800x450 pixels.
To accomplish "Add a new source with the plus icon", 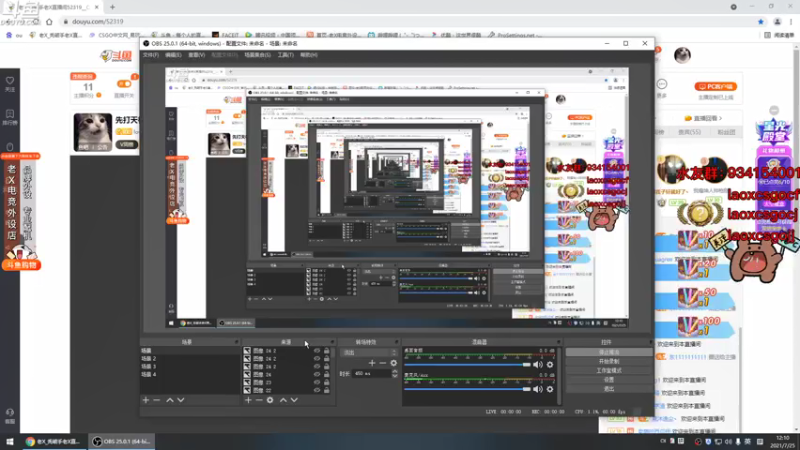I will [x=248, y=400].
